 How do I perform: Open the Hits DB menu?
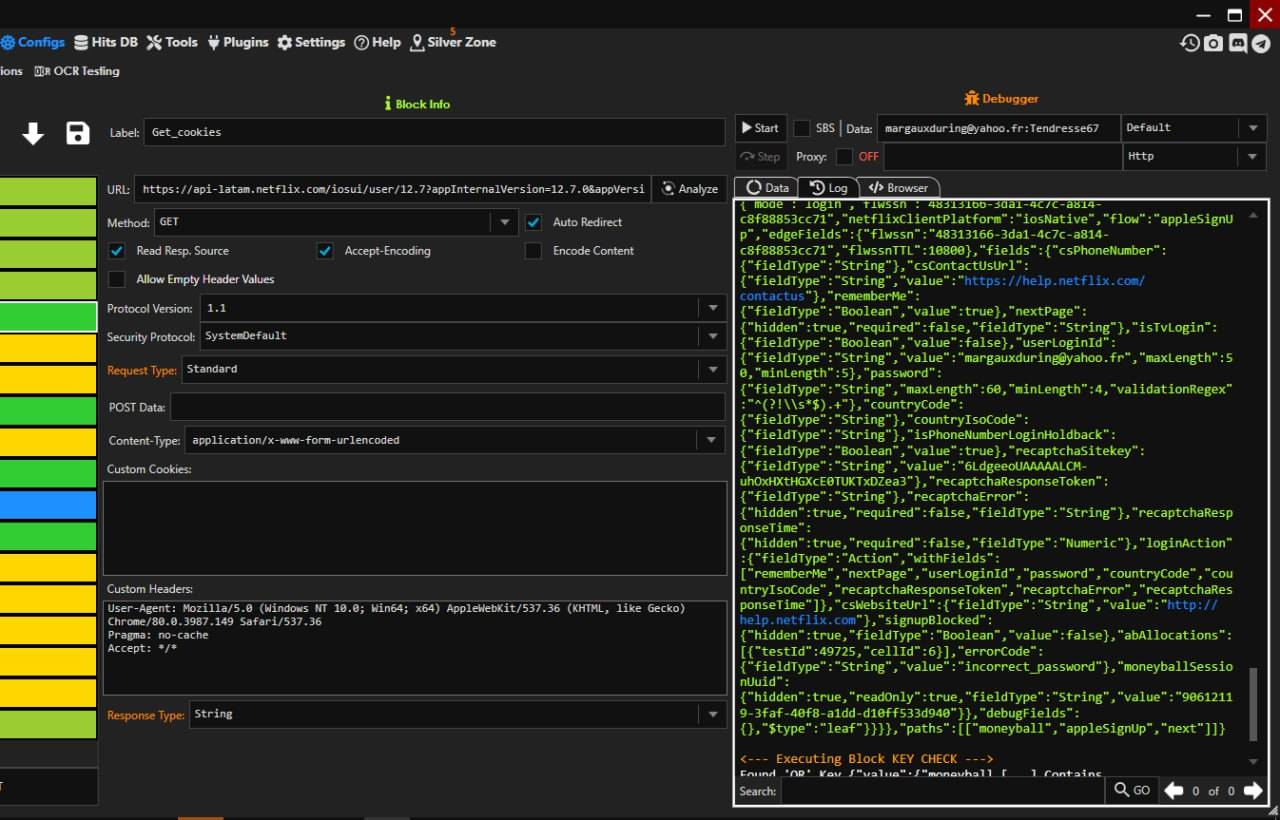tap(105, 42)
